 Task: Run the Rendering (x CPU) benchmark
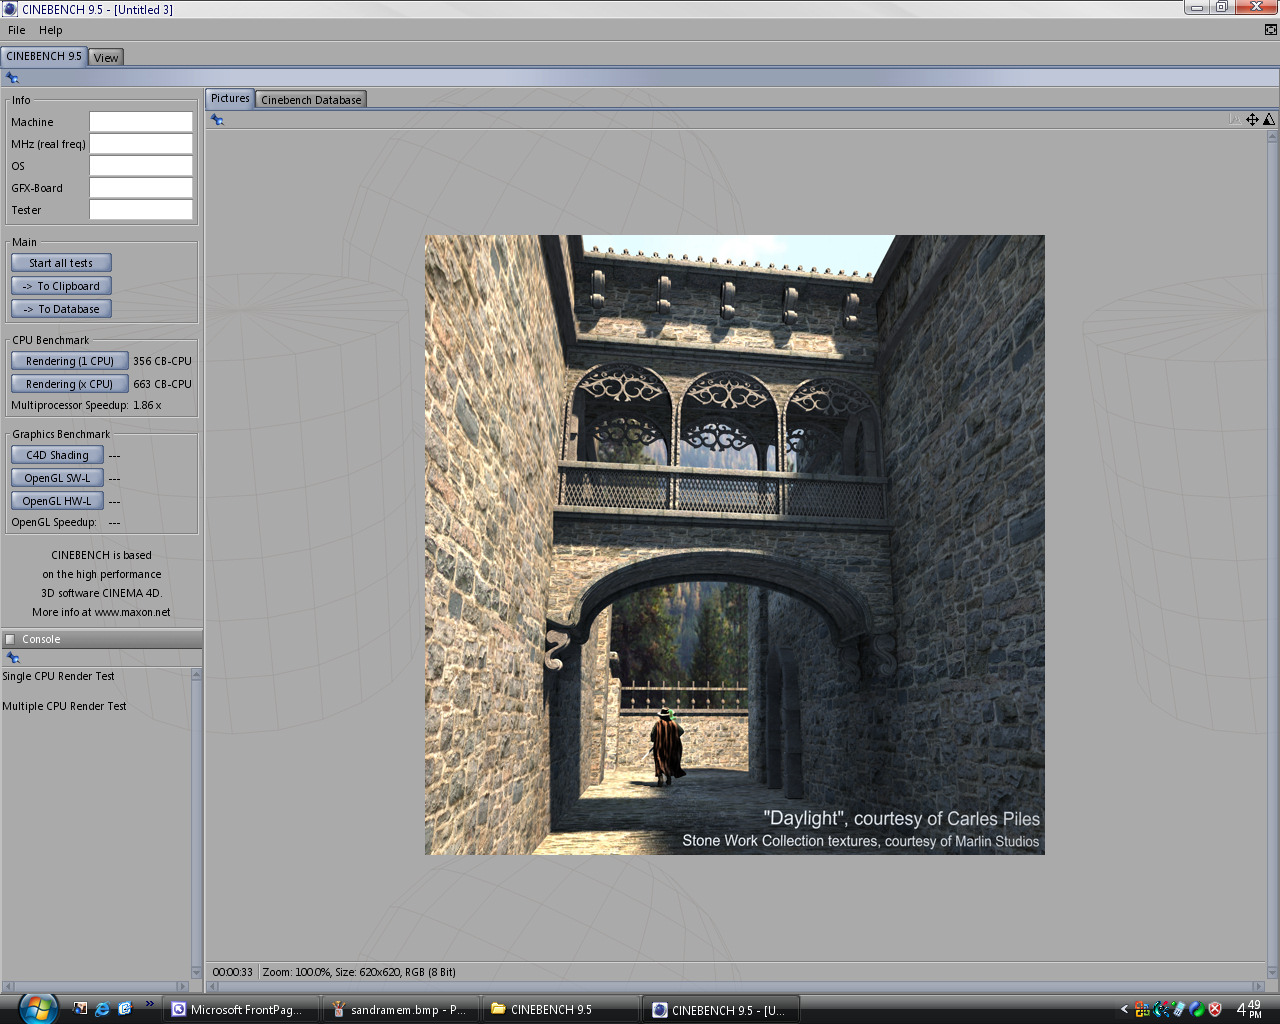pyautogui.click(x=69, y=384)
